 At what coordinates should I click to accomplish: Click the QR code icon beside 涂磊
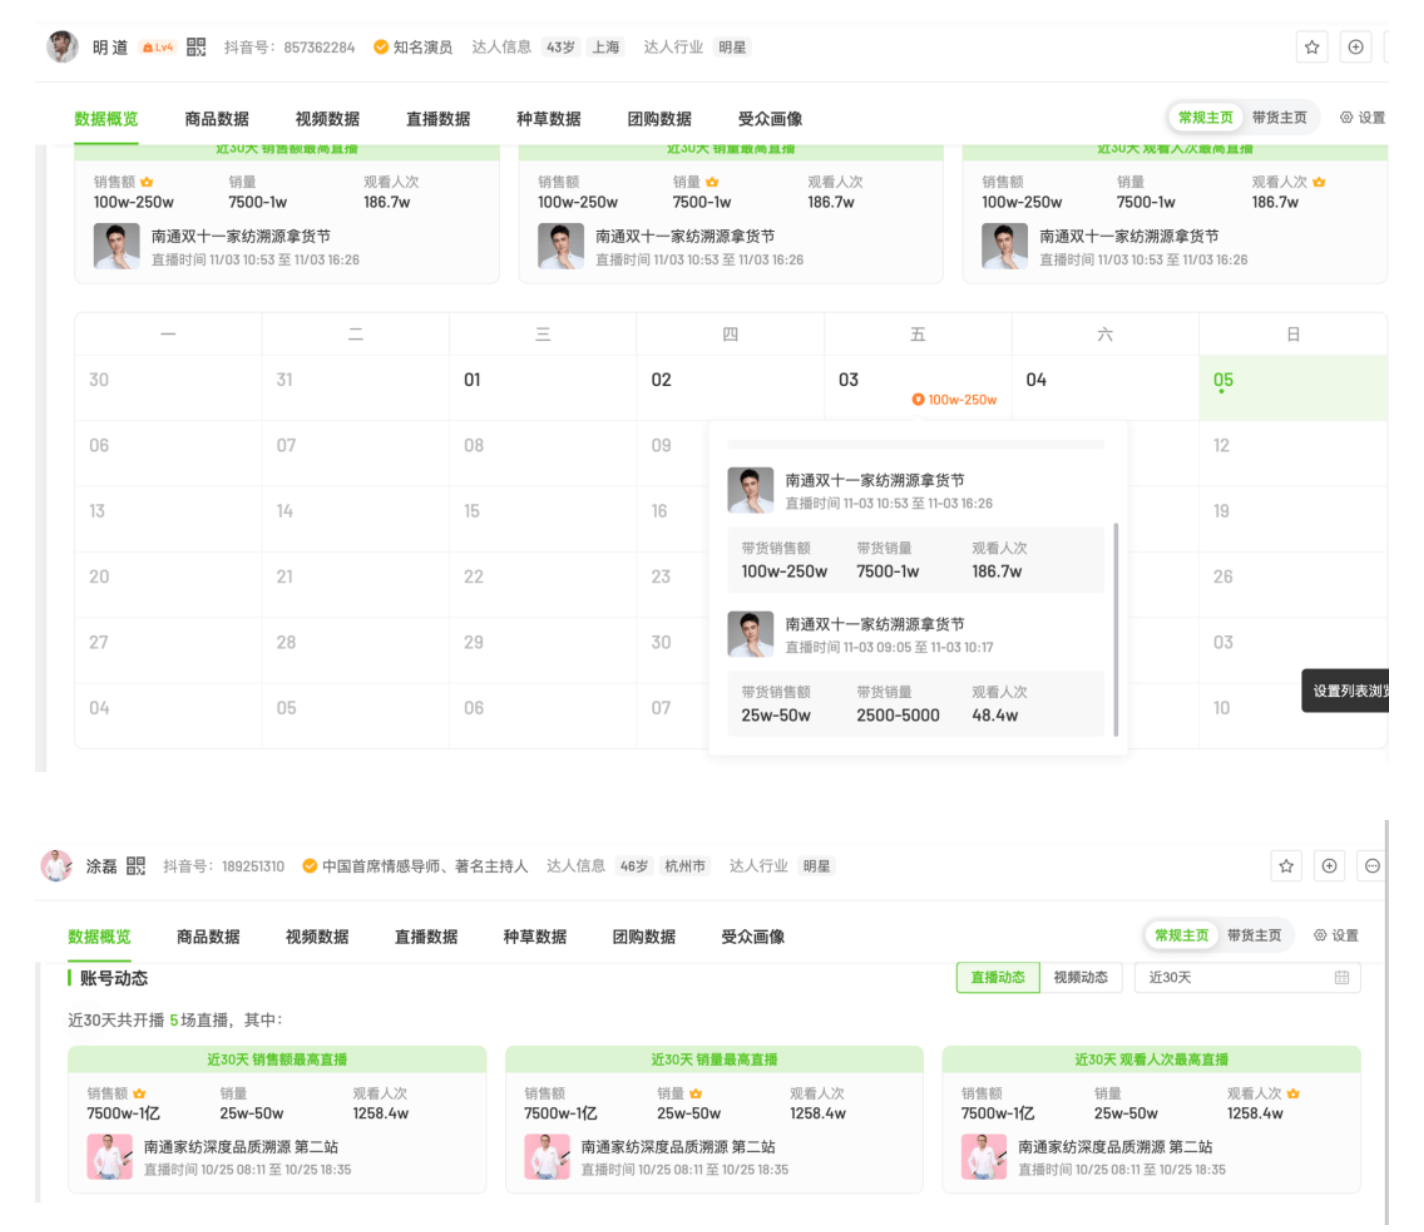pos(136,866)
